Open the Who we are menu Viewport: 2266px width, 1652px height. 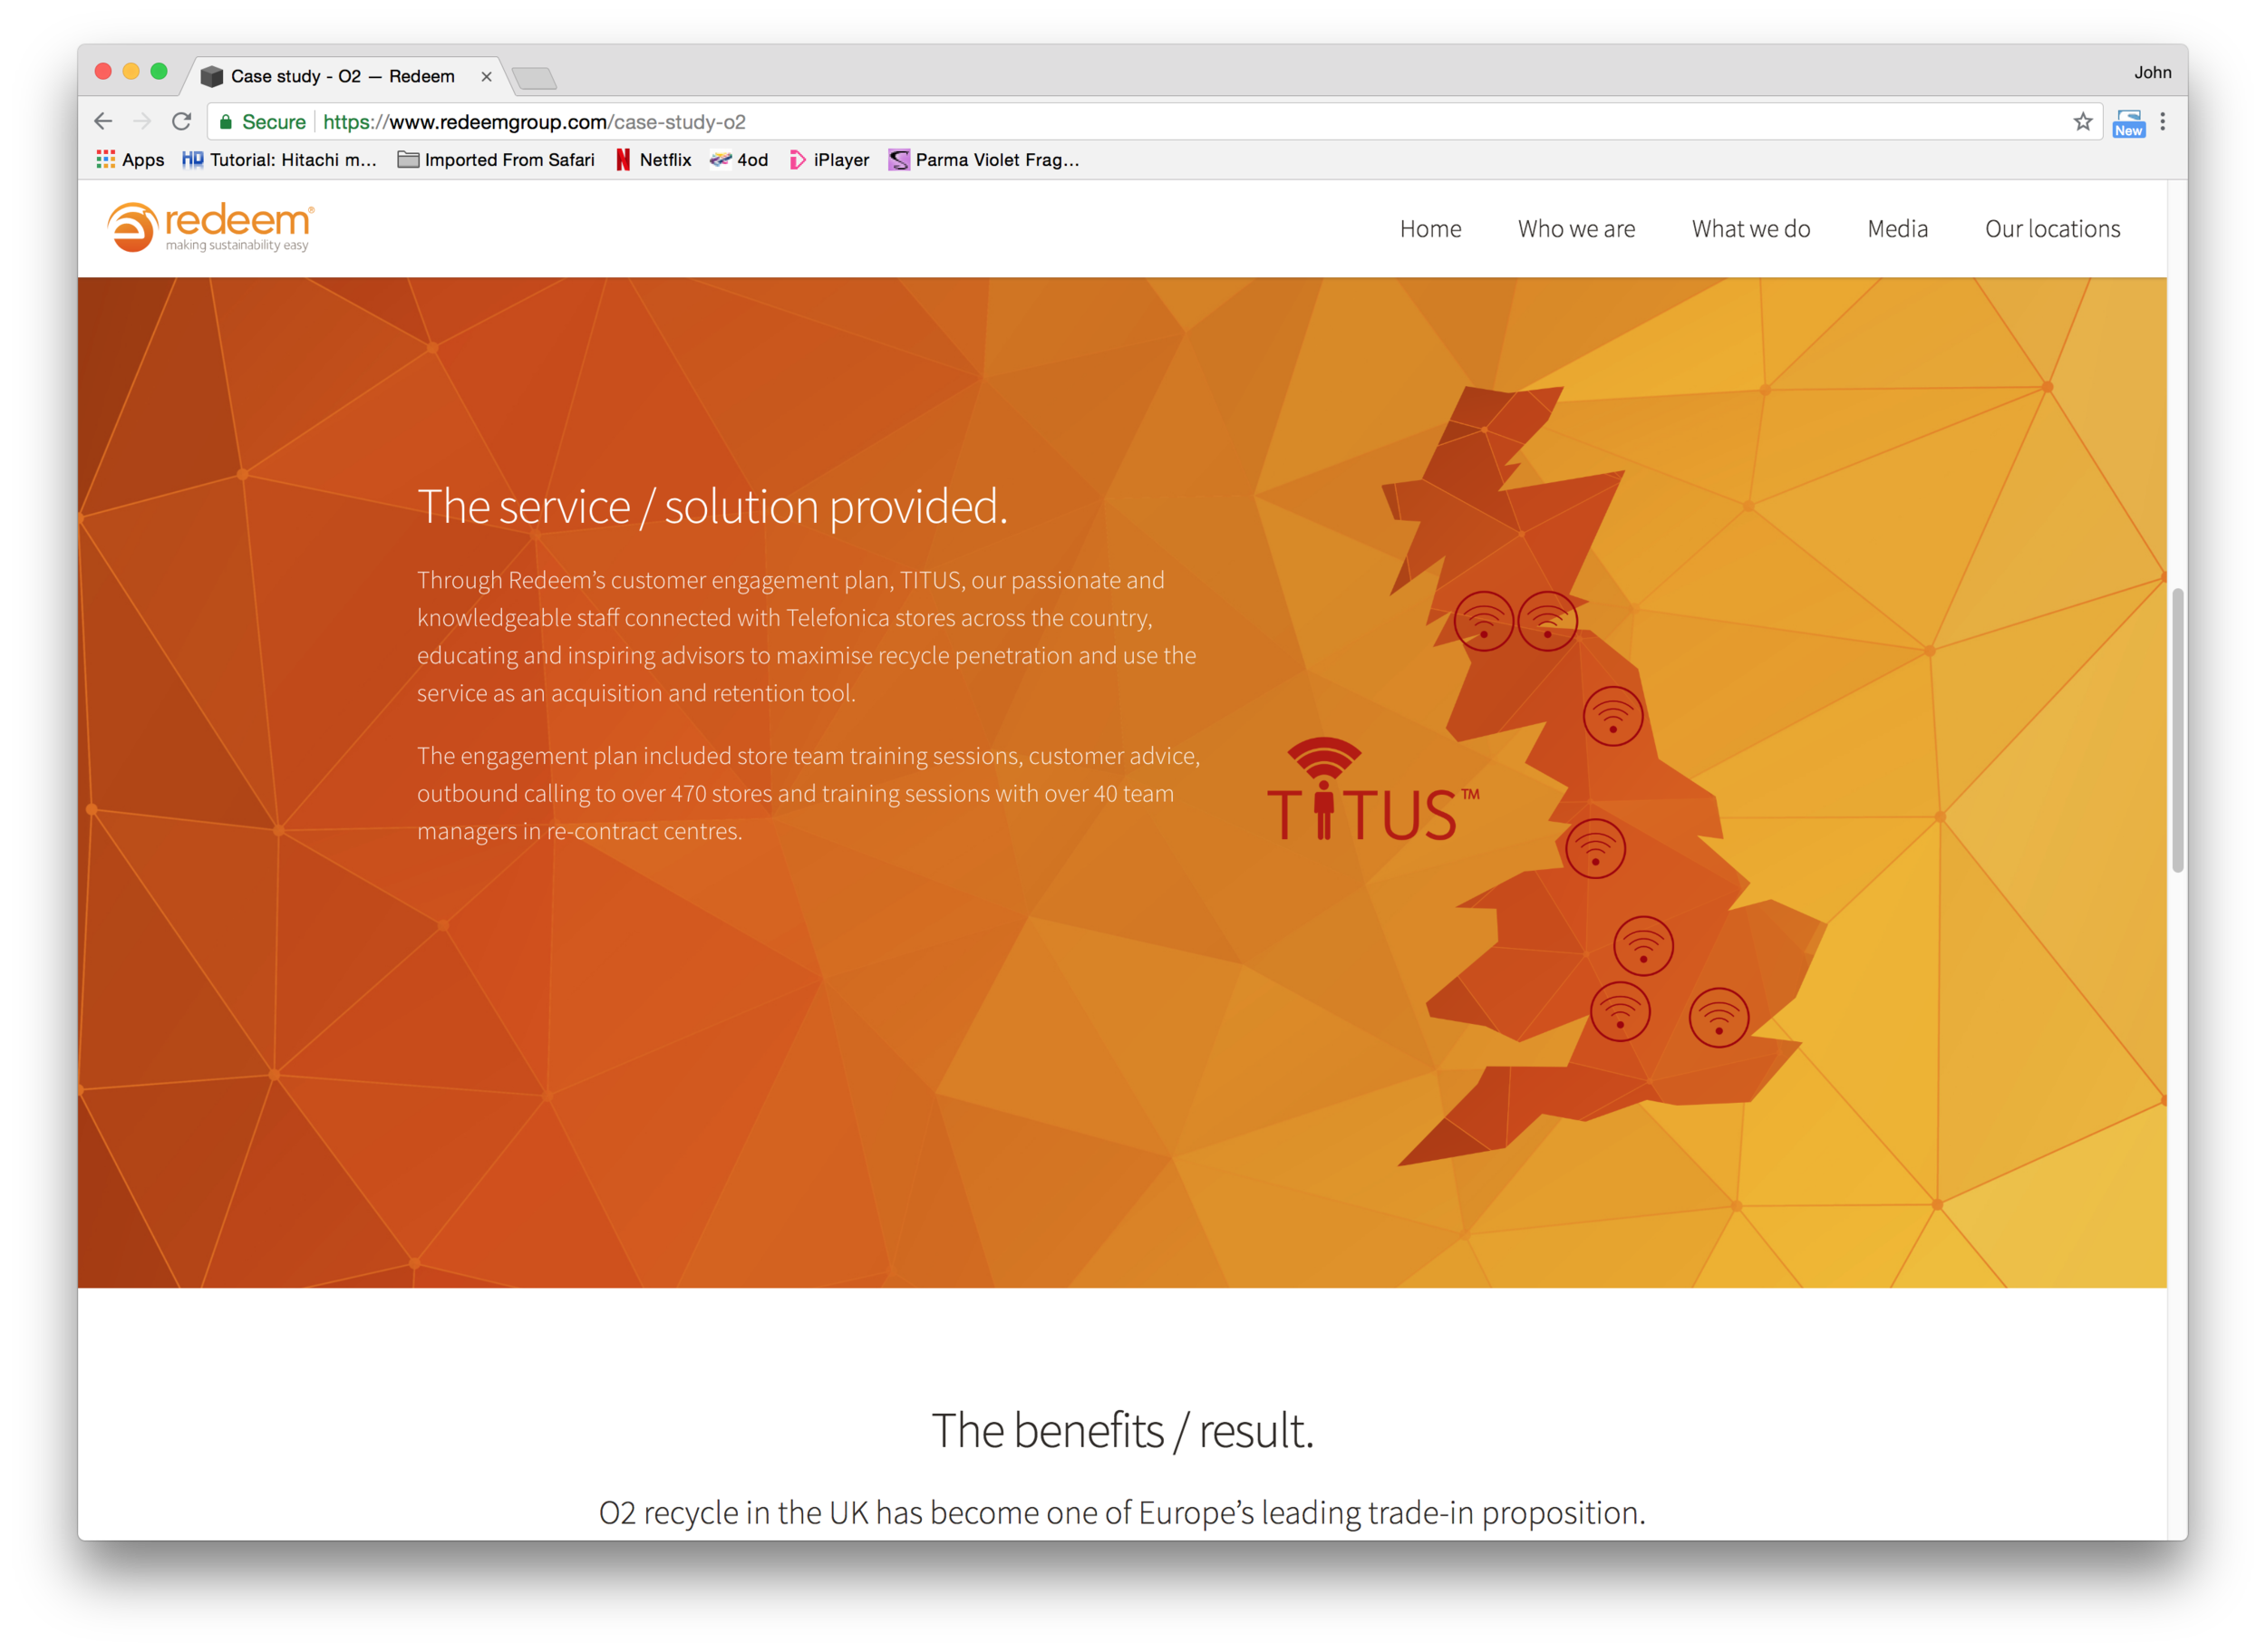tap(1576, 229)
